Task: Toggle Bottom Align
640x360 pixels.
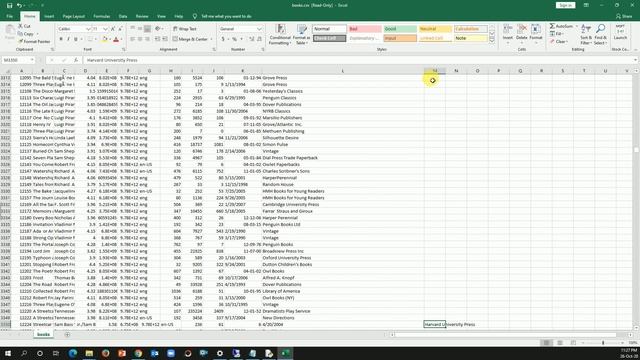Action: tap(147, 29)
